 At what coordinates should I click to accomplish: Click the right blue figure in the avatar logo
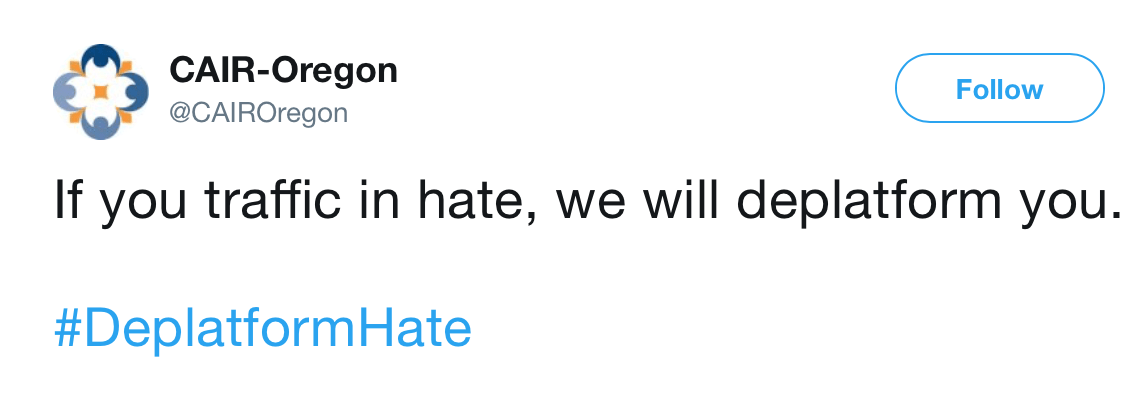click(x=134, y=92)
